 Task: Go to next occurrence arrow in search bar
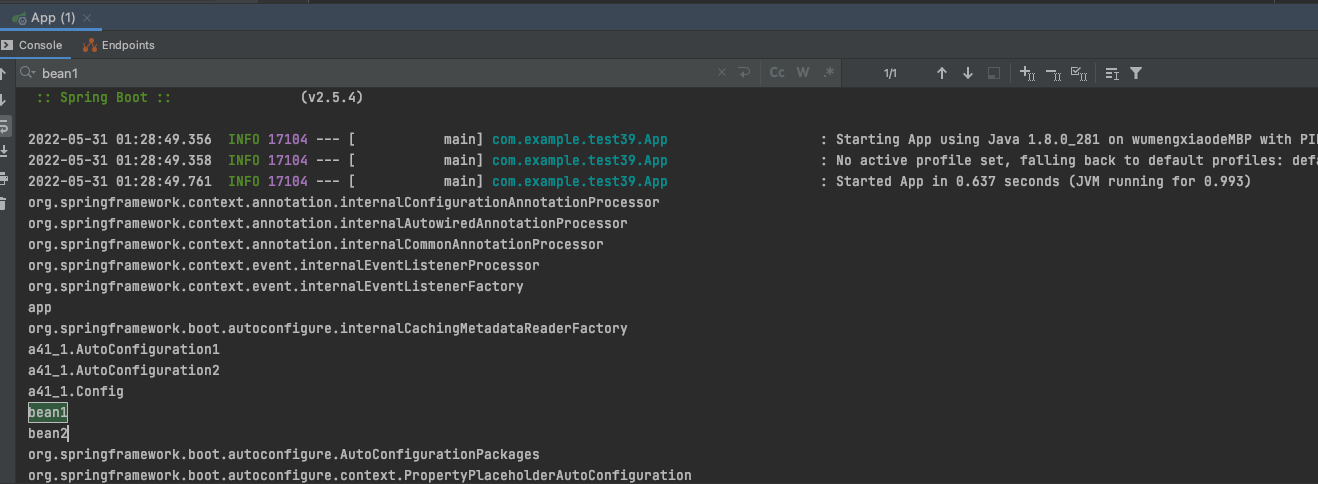pyautogui.click(x=967, y=73)
